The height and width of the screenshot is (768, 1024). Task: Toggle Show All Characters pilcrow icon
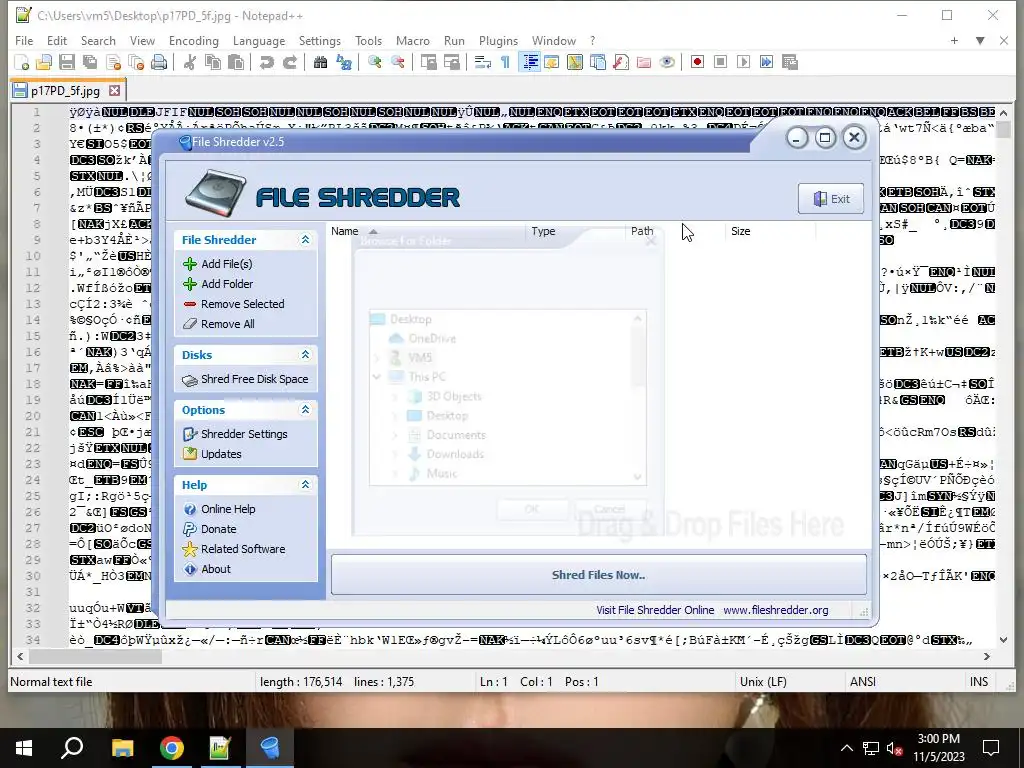click(x=505, y=63)
